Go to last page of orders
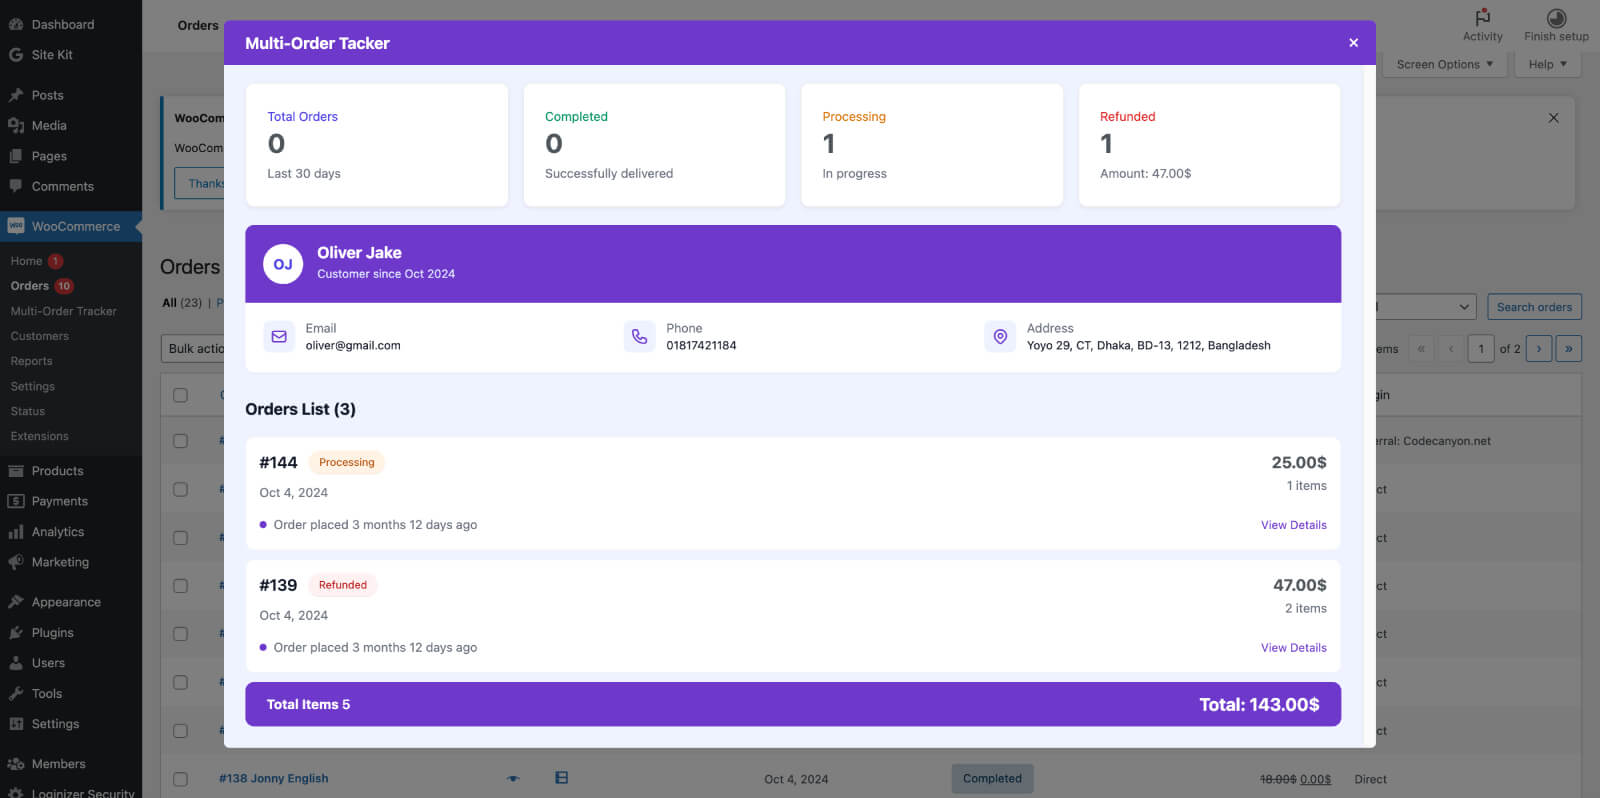1600x798 pixels. pos(1568,348)
